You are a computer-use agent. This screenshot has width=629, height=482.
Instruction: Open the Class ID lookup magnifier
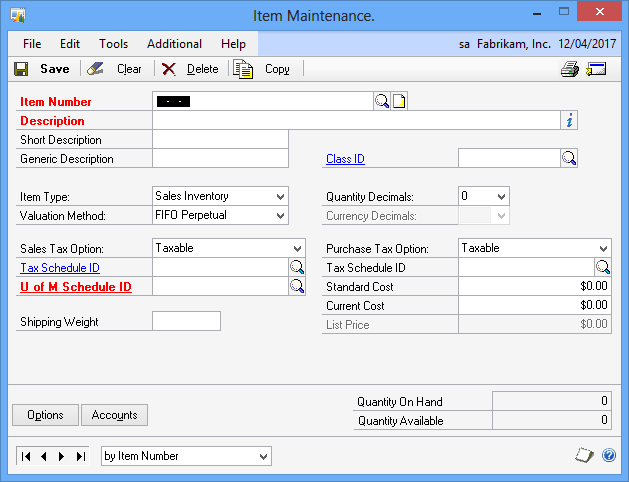coord(569,158)
